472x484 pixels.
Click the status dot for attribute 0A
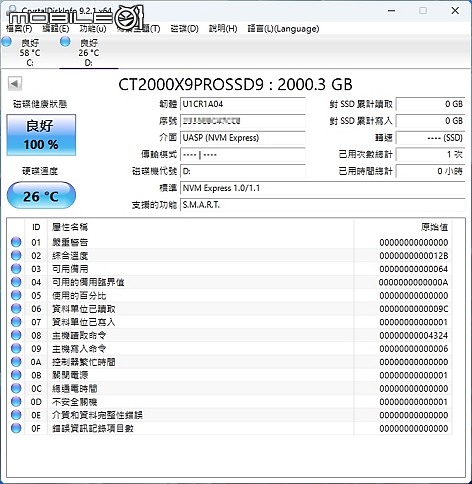pyautogui.click(x=16, y=362)
